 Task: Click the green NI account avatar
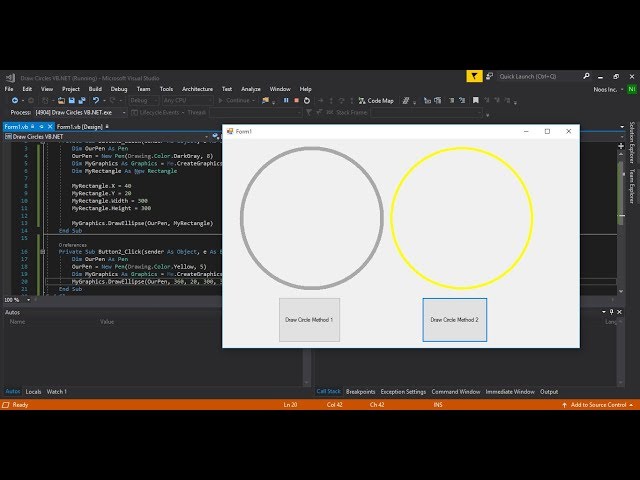click(x=632, y=89)
